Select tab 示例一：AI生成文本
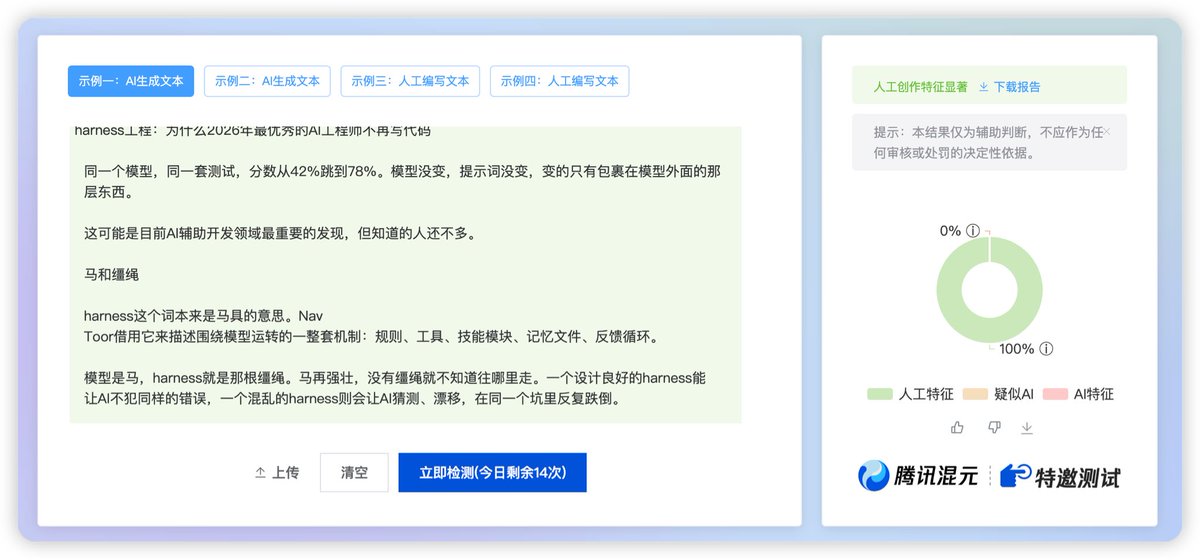1200x560 pixels. [x=130, y=81]
